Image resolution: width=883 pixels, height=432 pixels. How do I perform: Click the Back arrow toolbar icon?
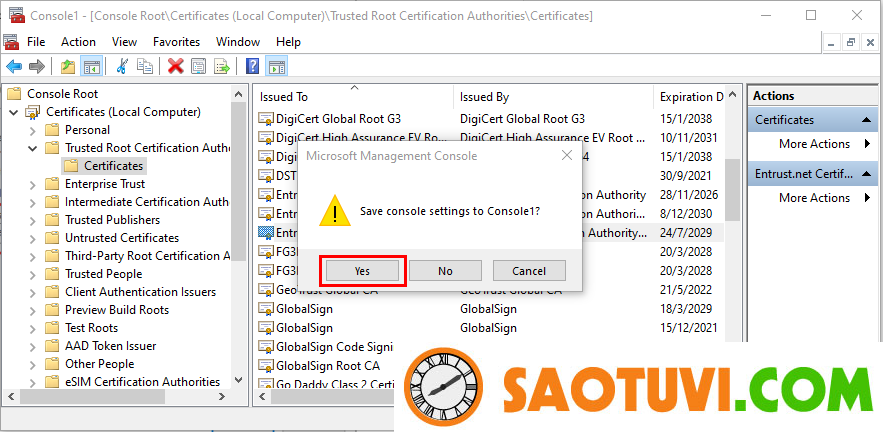(14, 67)
